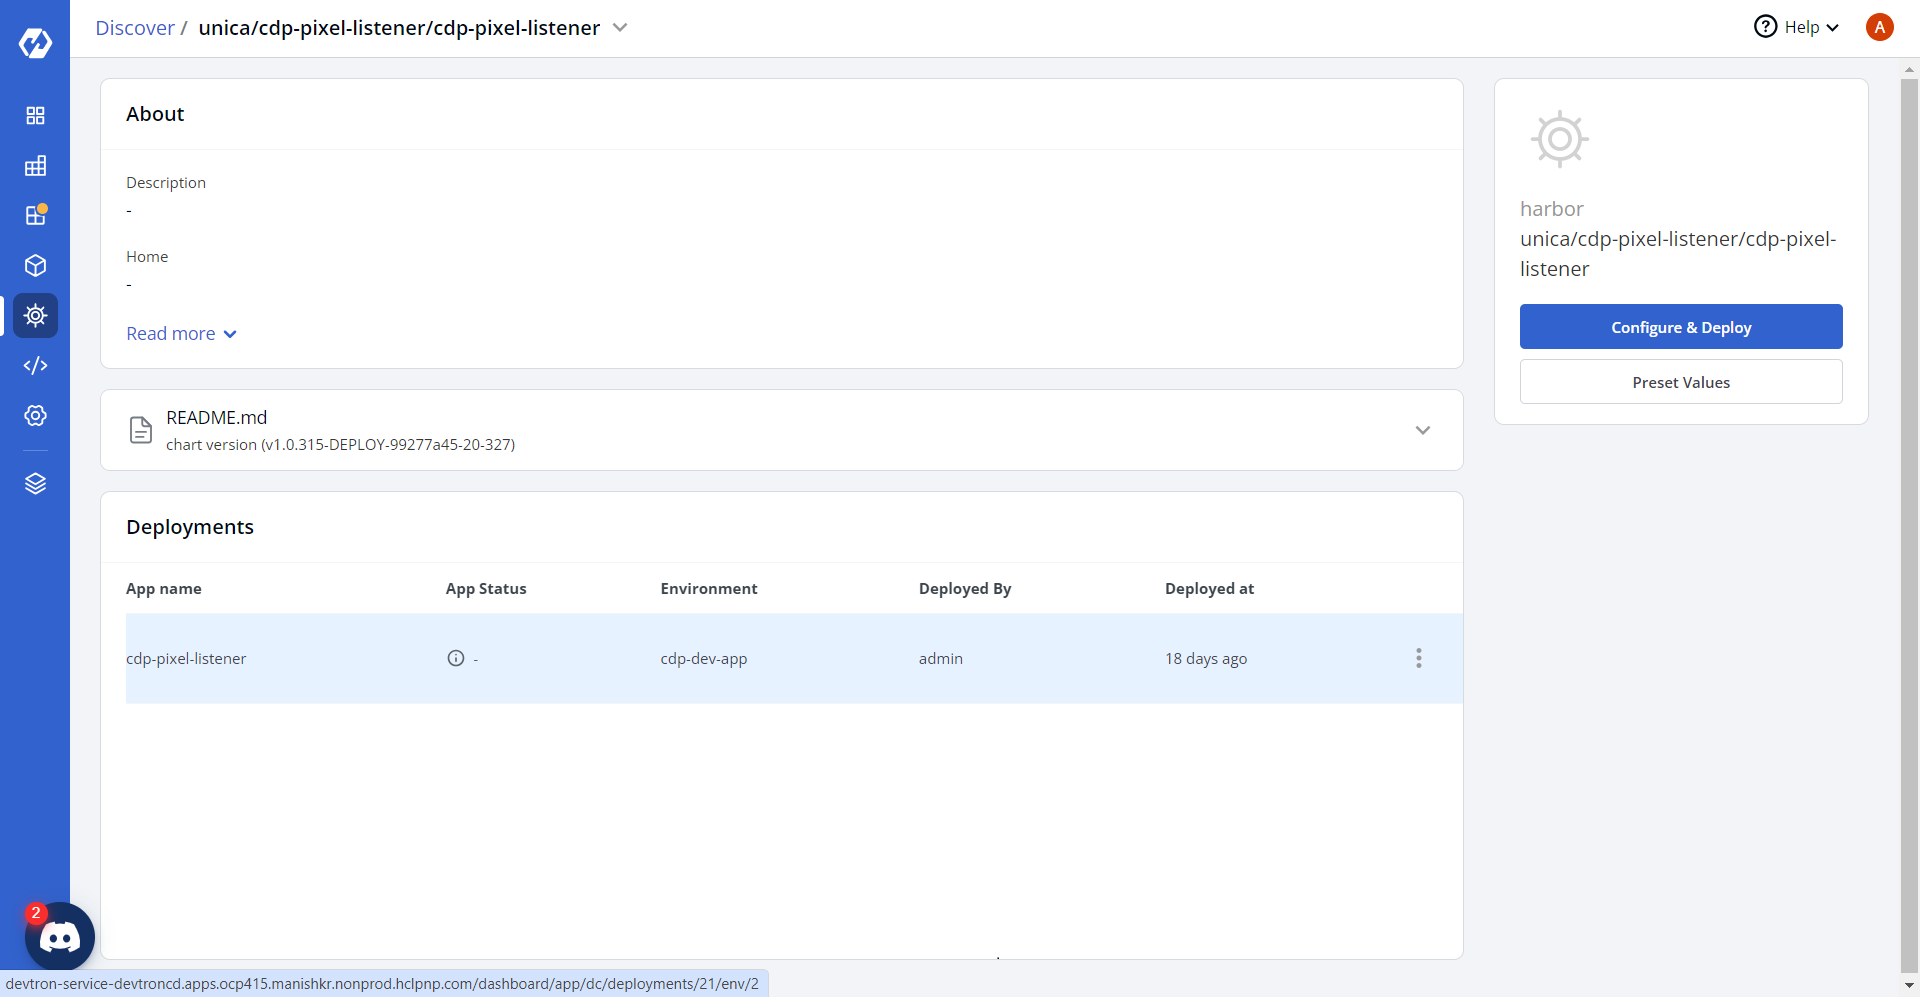
Task: Click the Devtron logo icon
Action: pos(35,43)
